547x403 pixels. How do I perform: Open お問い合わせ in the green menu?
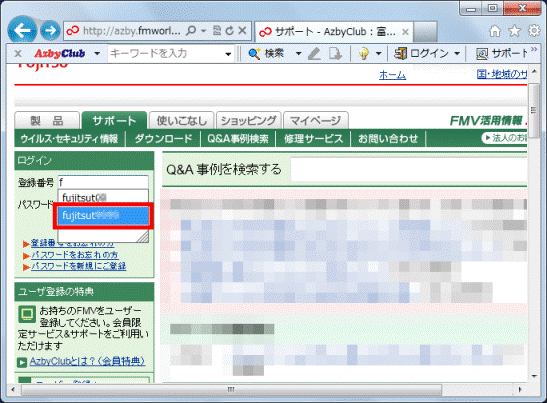(x=388, y=139)
